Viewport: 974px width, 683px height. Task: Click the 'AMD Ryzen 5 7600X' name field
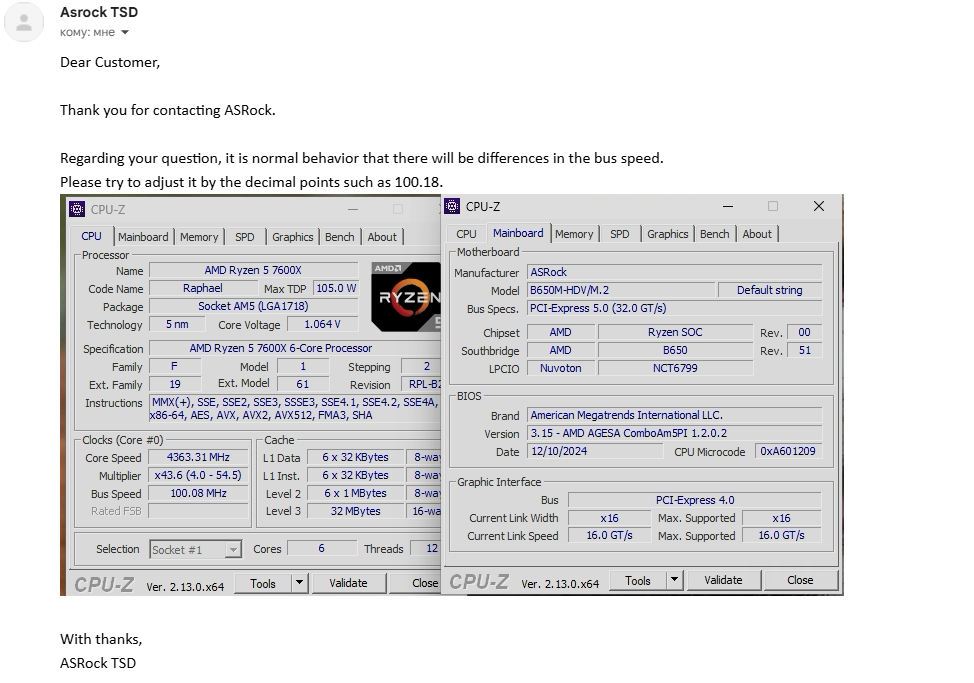(253, 270)
